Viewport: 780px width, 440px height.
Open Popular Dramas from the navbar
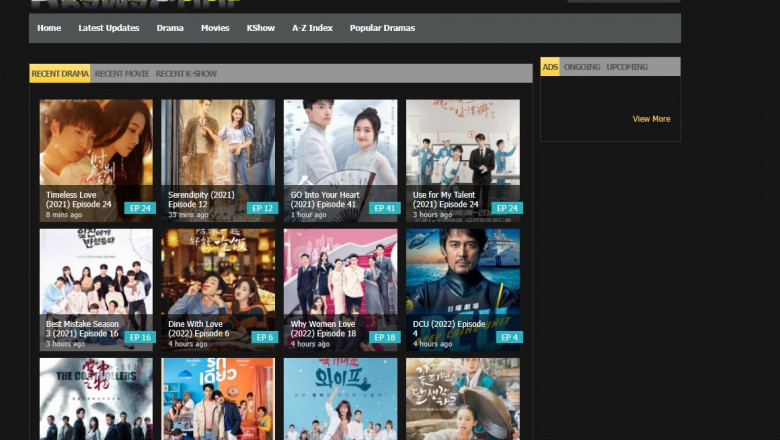382,28
